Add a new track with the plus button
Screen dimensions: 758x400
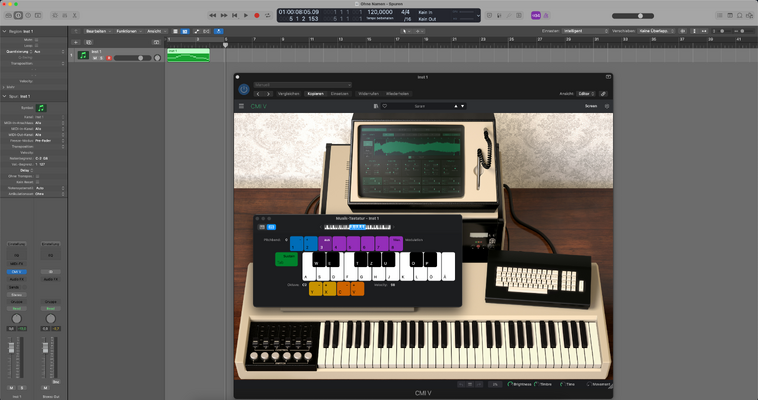(76, 42)
